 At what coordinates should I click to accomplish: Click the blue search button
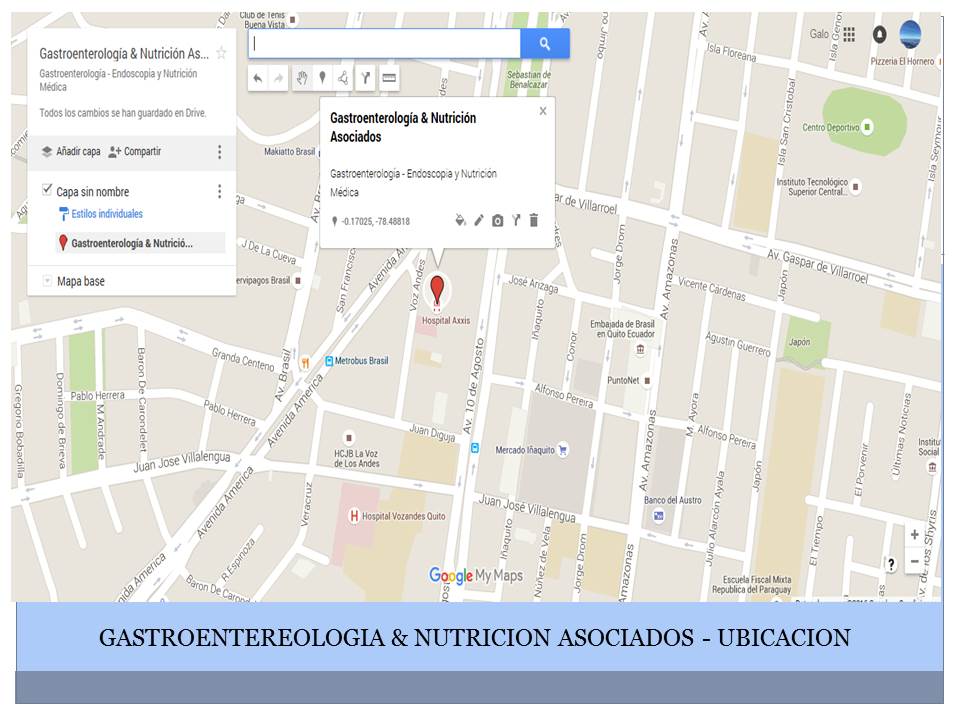point(545,43)
